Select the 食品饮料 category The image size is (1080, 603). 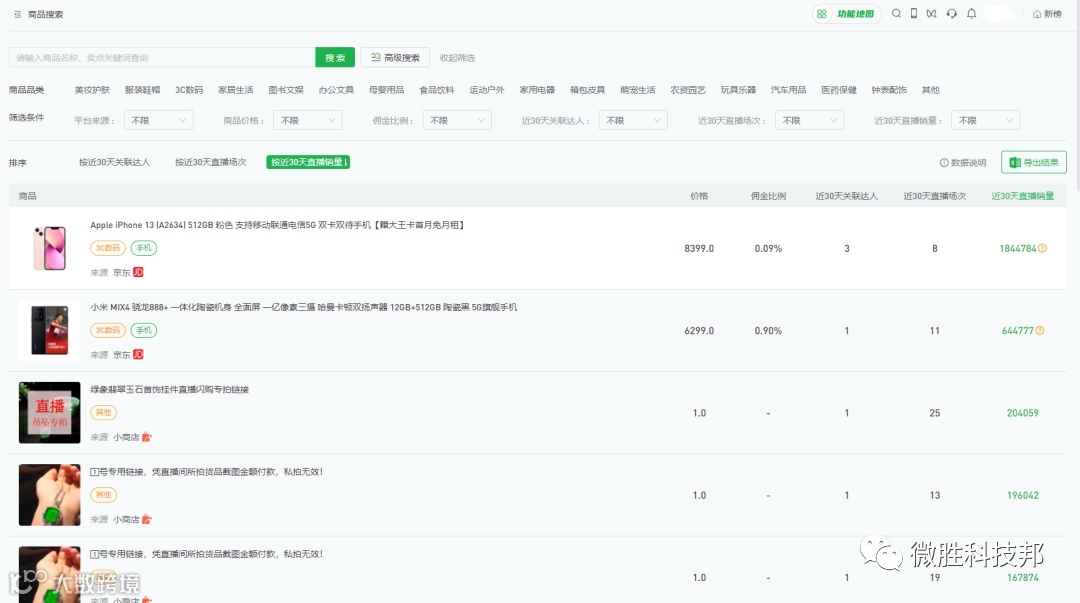tap(437, 90)
